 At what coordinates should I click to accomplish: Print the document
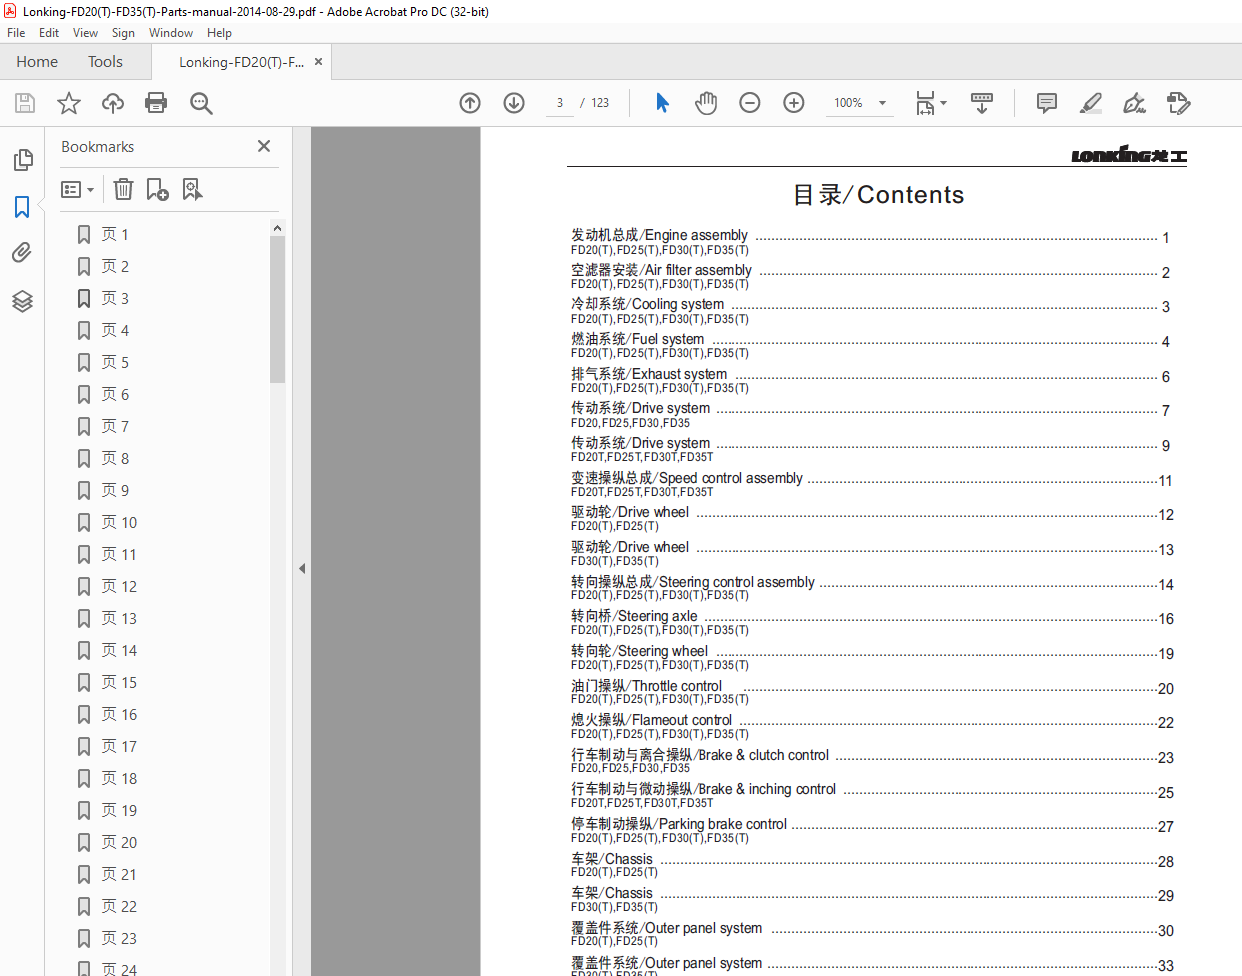156,103
